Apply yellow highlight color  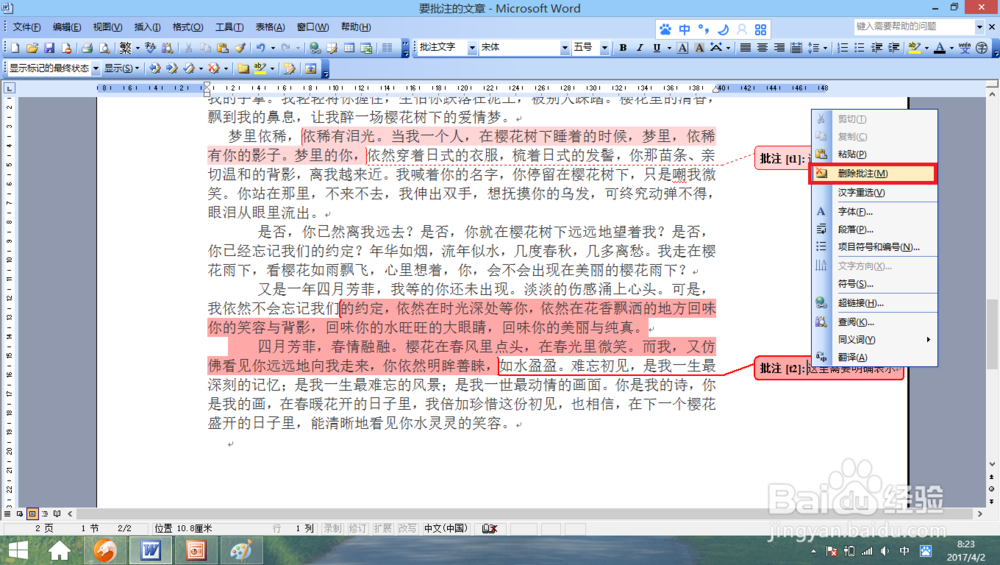click(915, 48)
